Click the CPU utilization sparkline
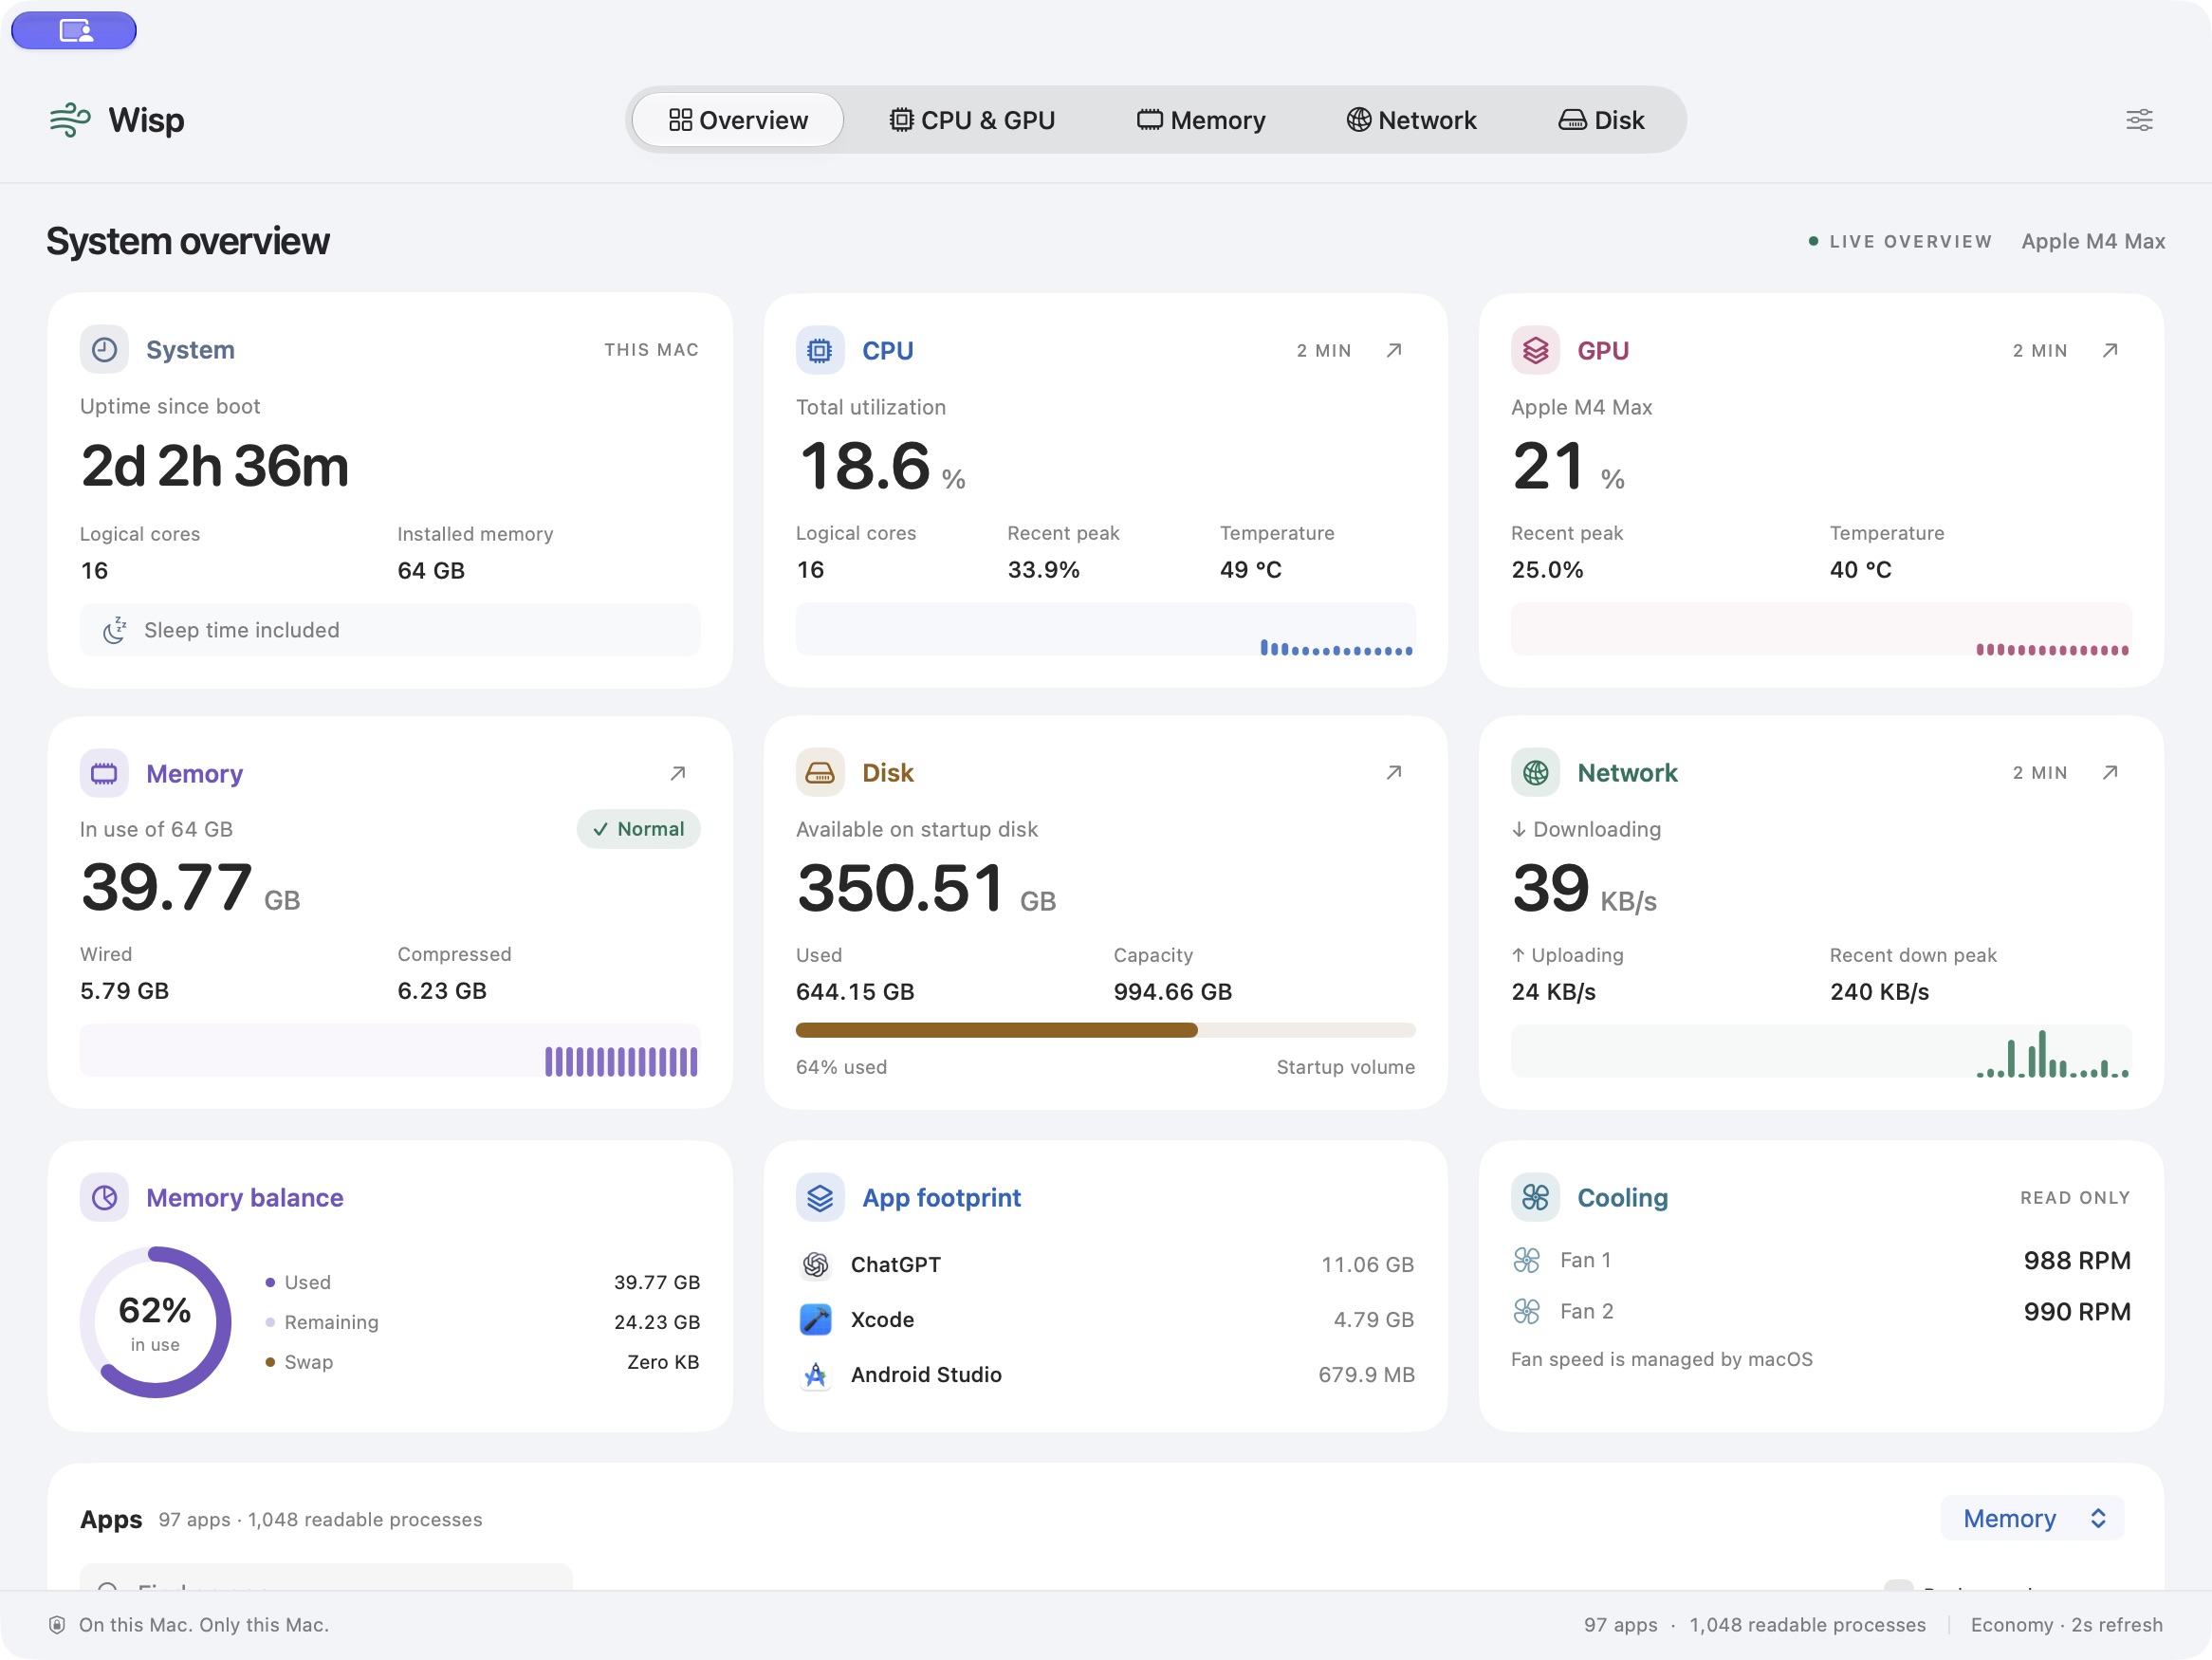The width and height of the screenshot is (2212, 1660). tap(1105, 629)
